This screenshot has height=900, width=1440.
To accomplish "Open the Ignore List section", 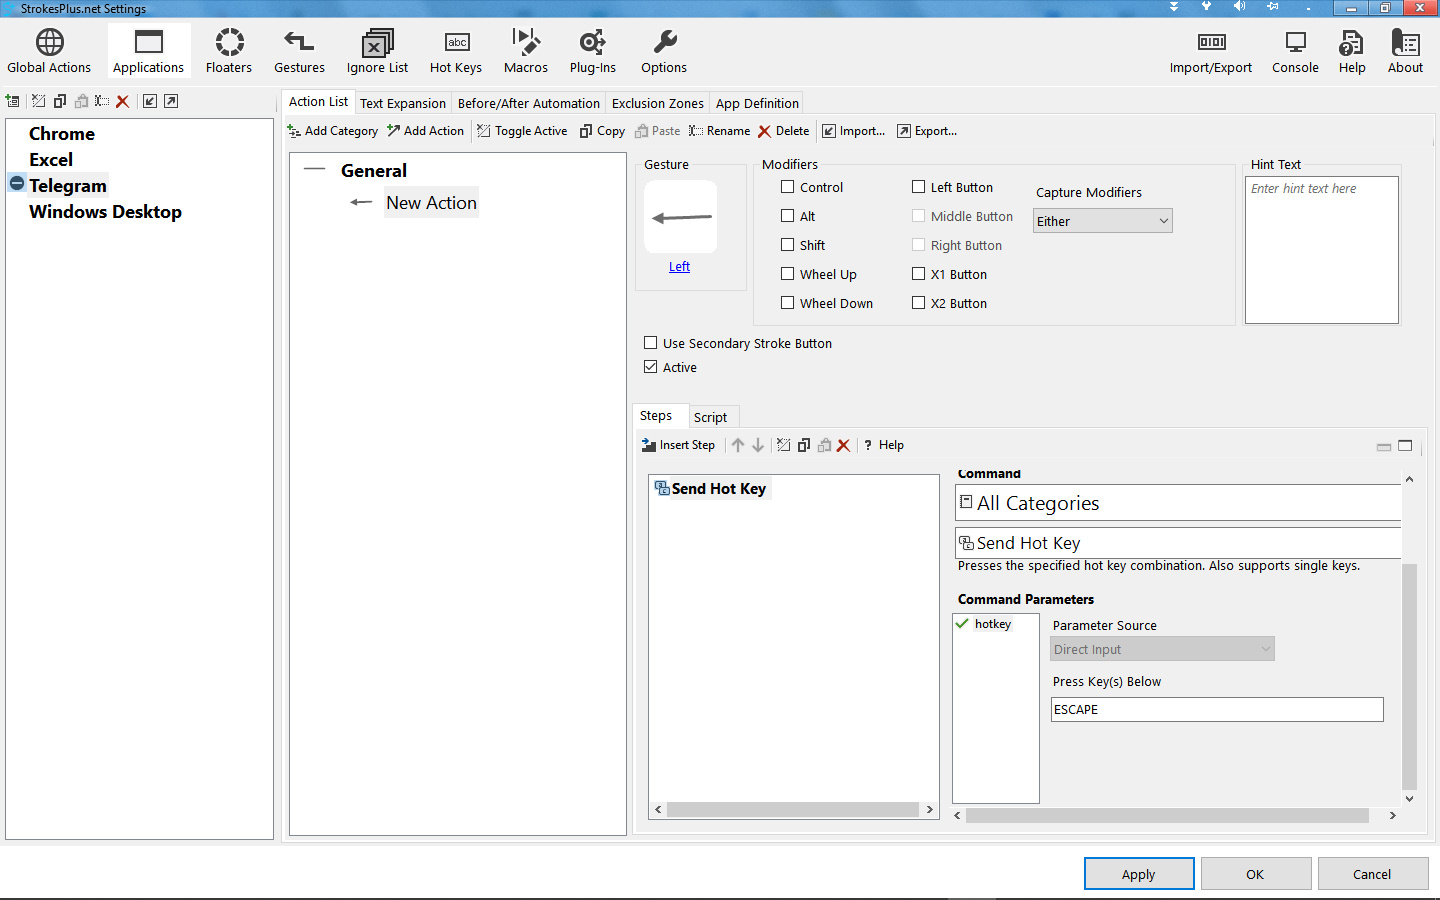I will click(377, 51).
